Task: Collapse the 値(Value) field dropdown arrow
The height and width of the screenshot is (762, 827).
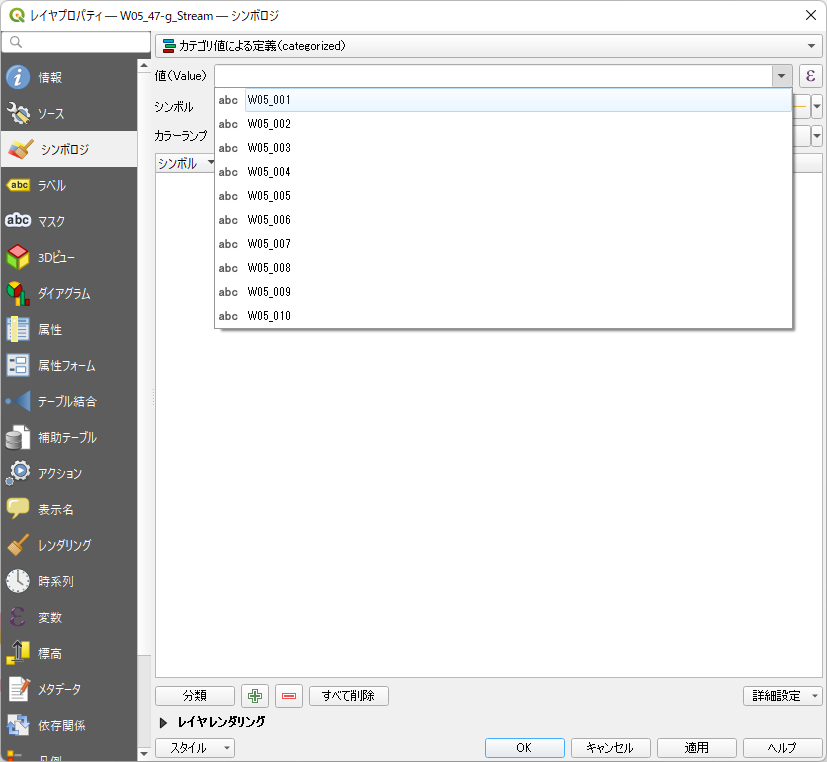Action: tap(780, 76)
